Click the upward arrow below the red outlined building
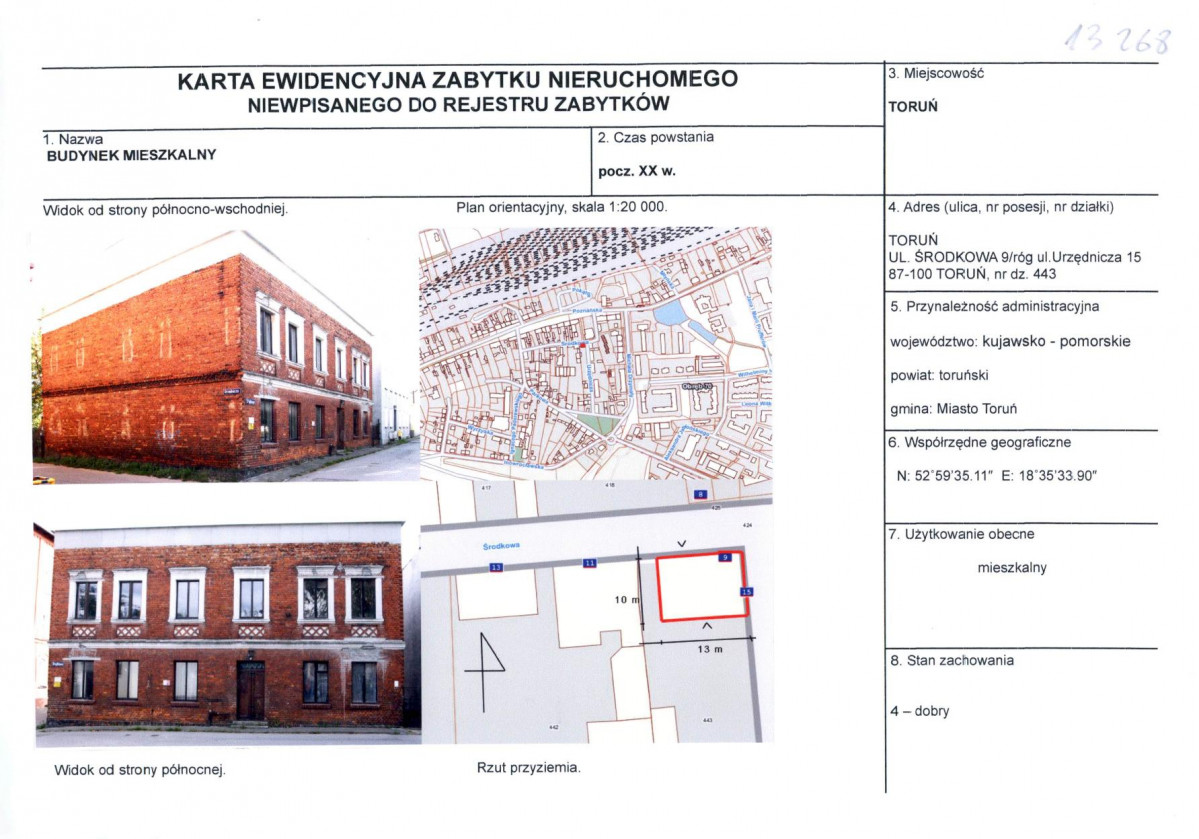The width and height of the screenshot is (1199, 839). click(x=707, y=626)
